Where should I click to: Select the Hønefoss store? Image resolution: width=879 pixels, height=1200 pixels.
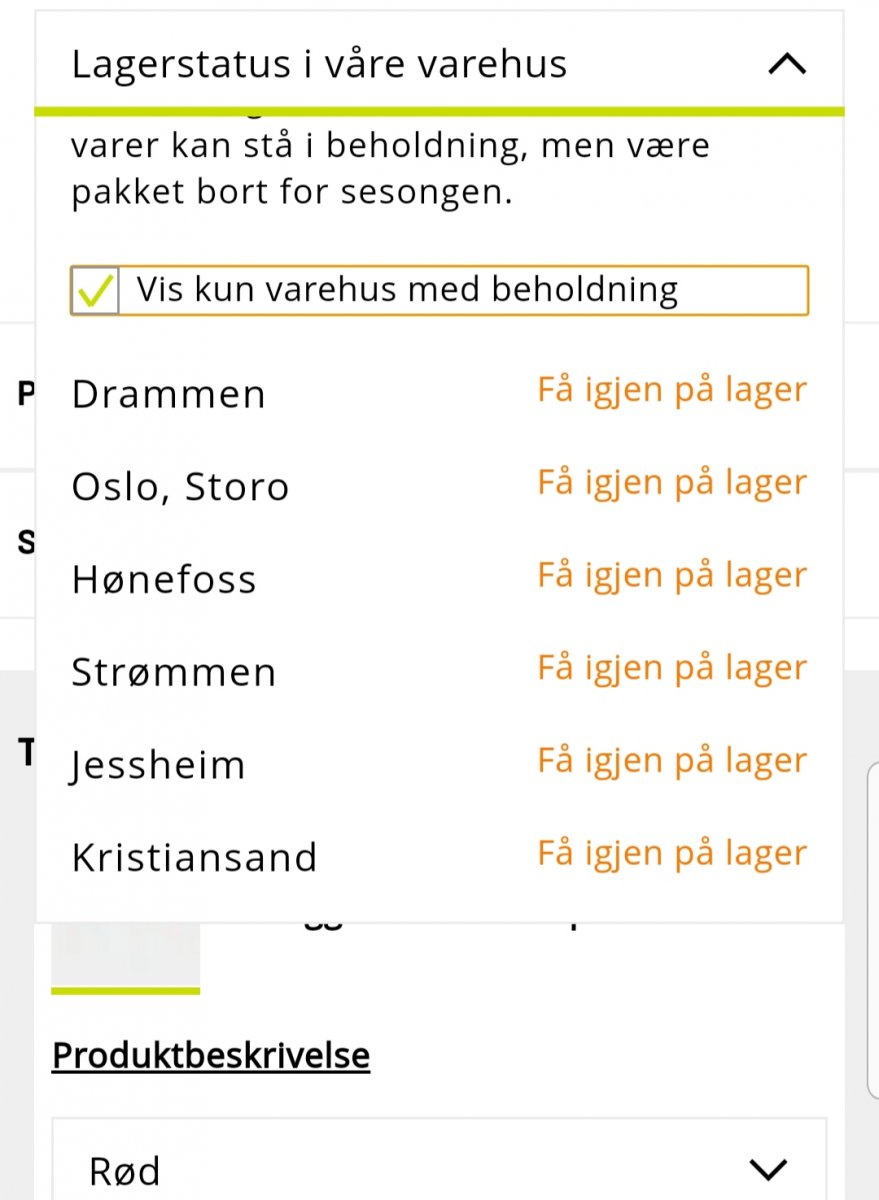(164, 580)
